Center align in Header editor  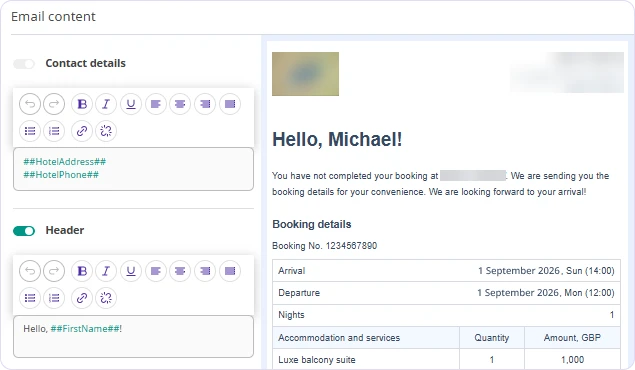(x=180, y=271)
